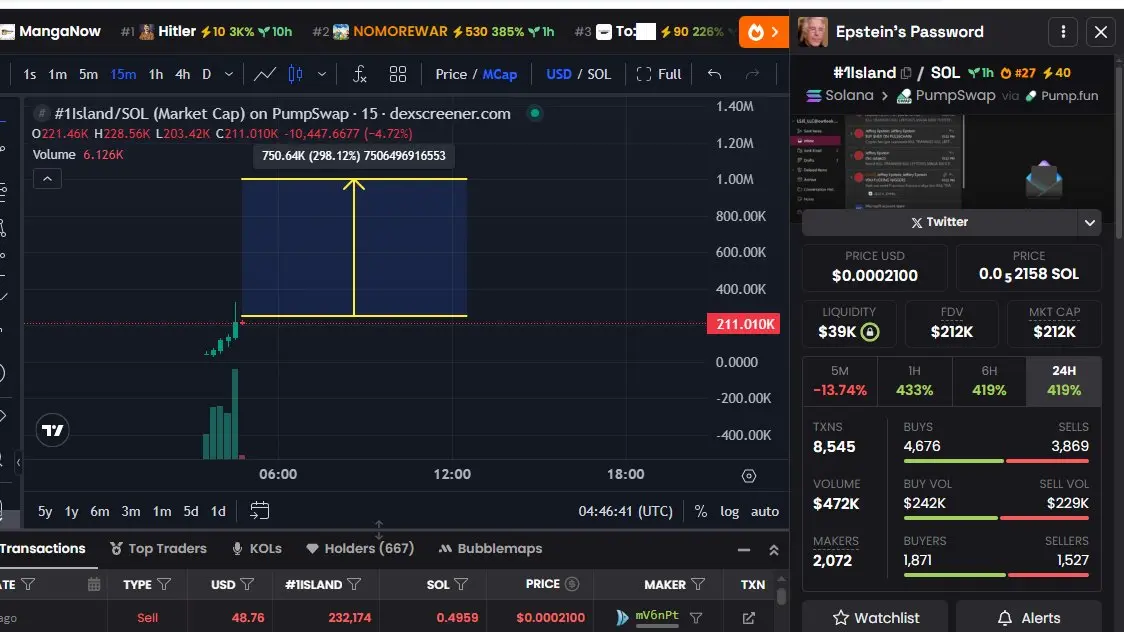The image size is (1124, 632).
Task: Filter by maker mV6nPt funnel icon
Action: (695, 617)
